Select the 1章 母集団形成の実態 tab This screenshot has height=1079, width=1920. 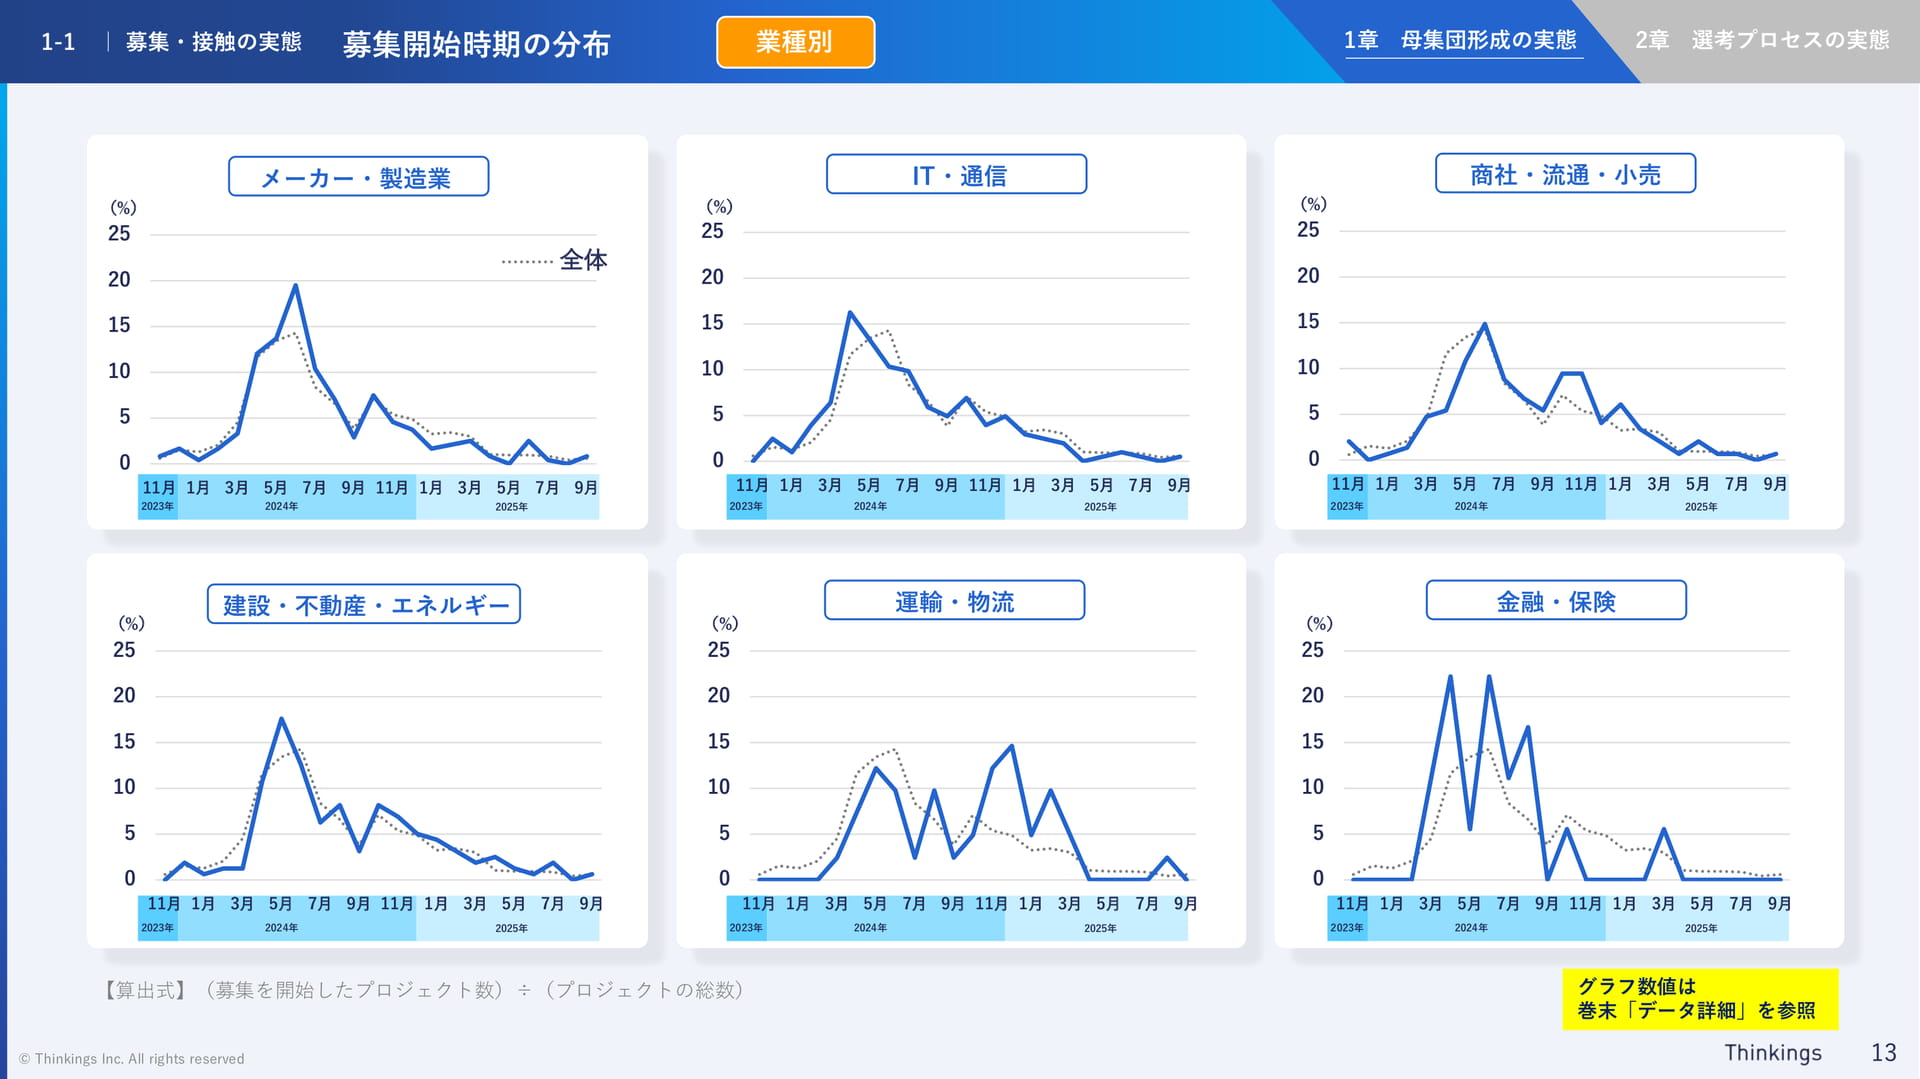(1460, 40)
